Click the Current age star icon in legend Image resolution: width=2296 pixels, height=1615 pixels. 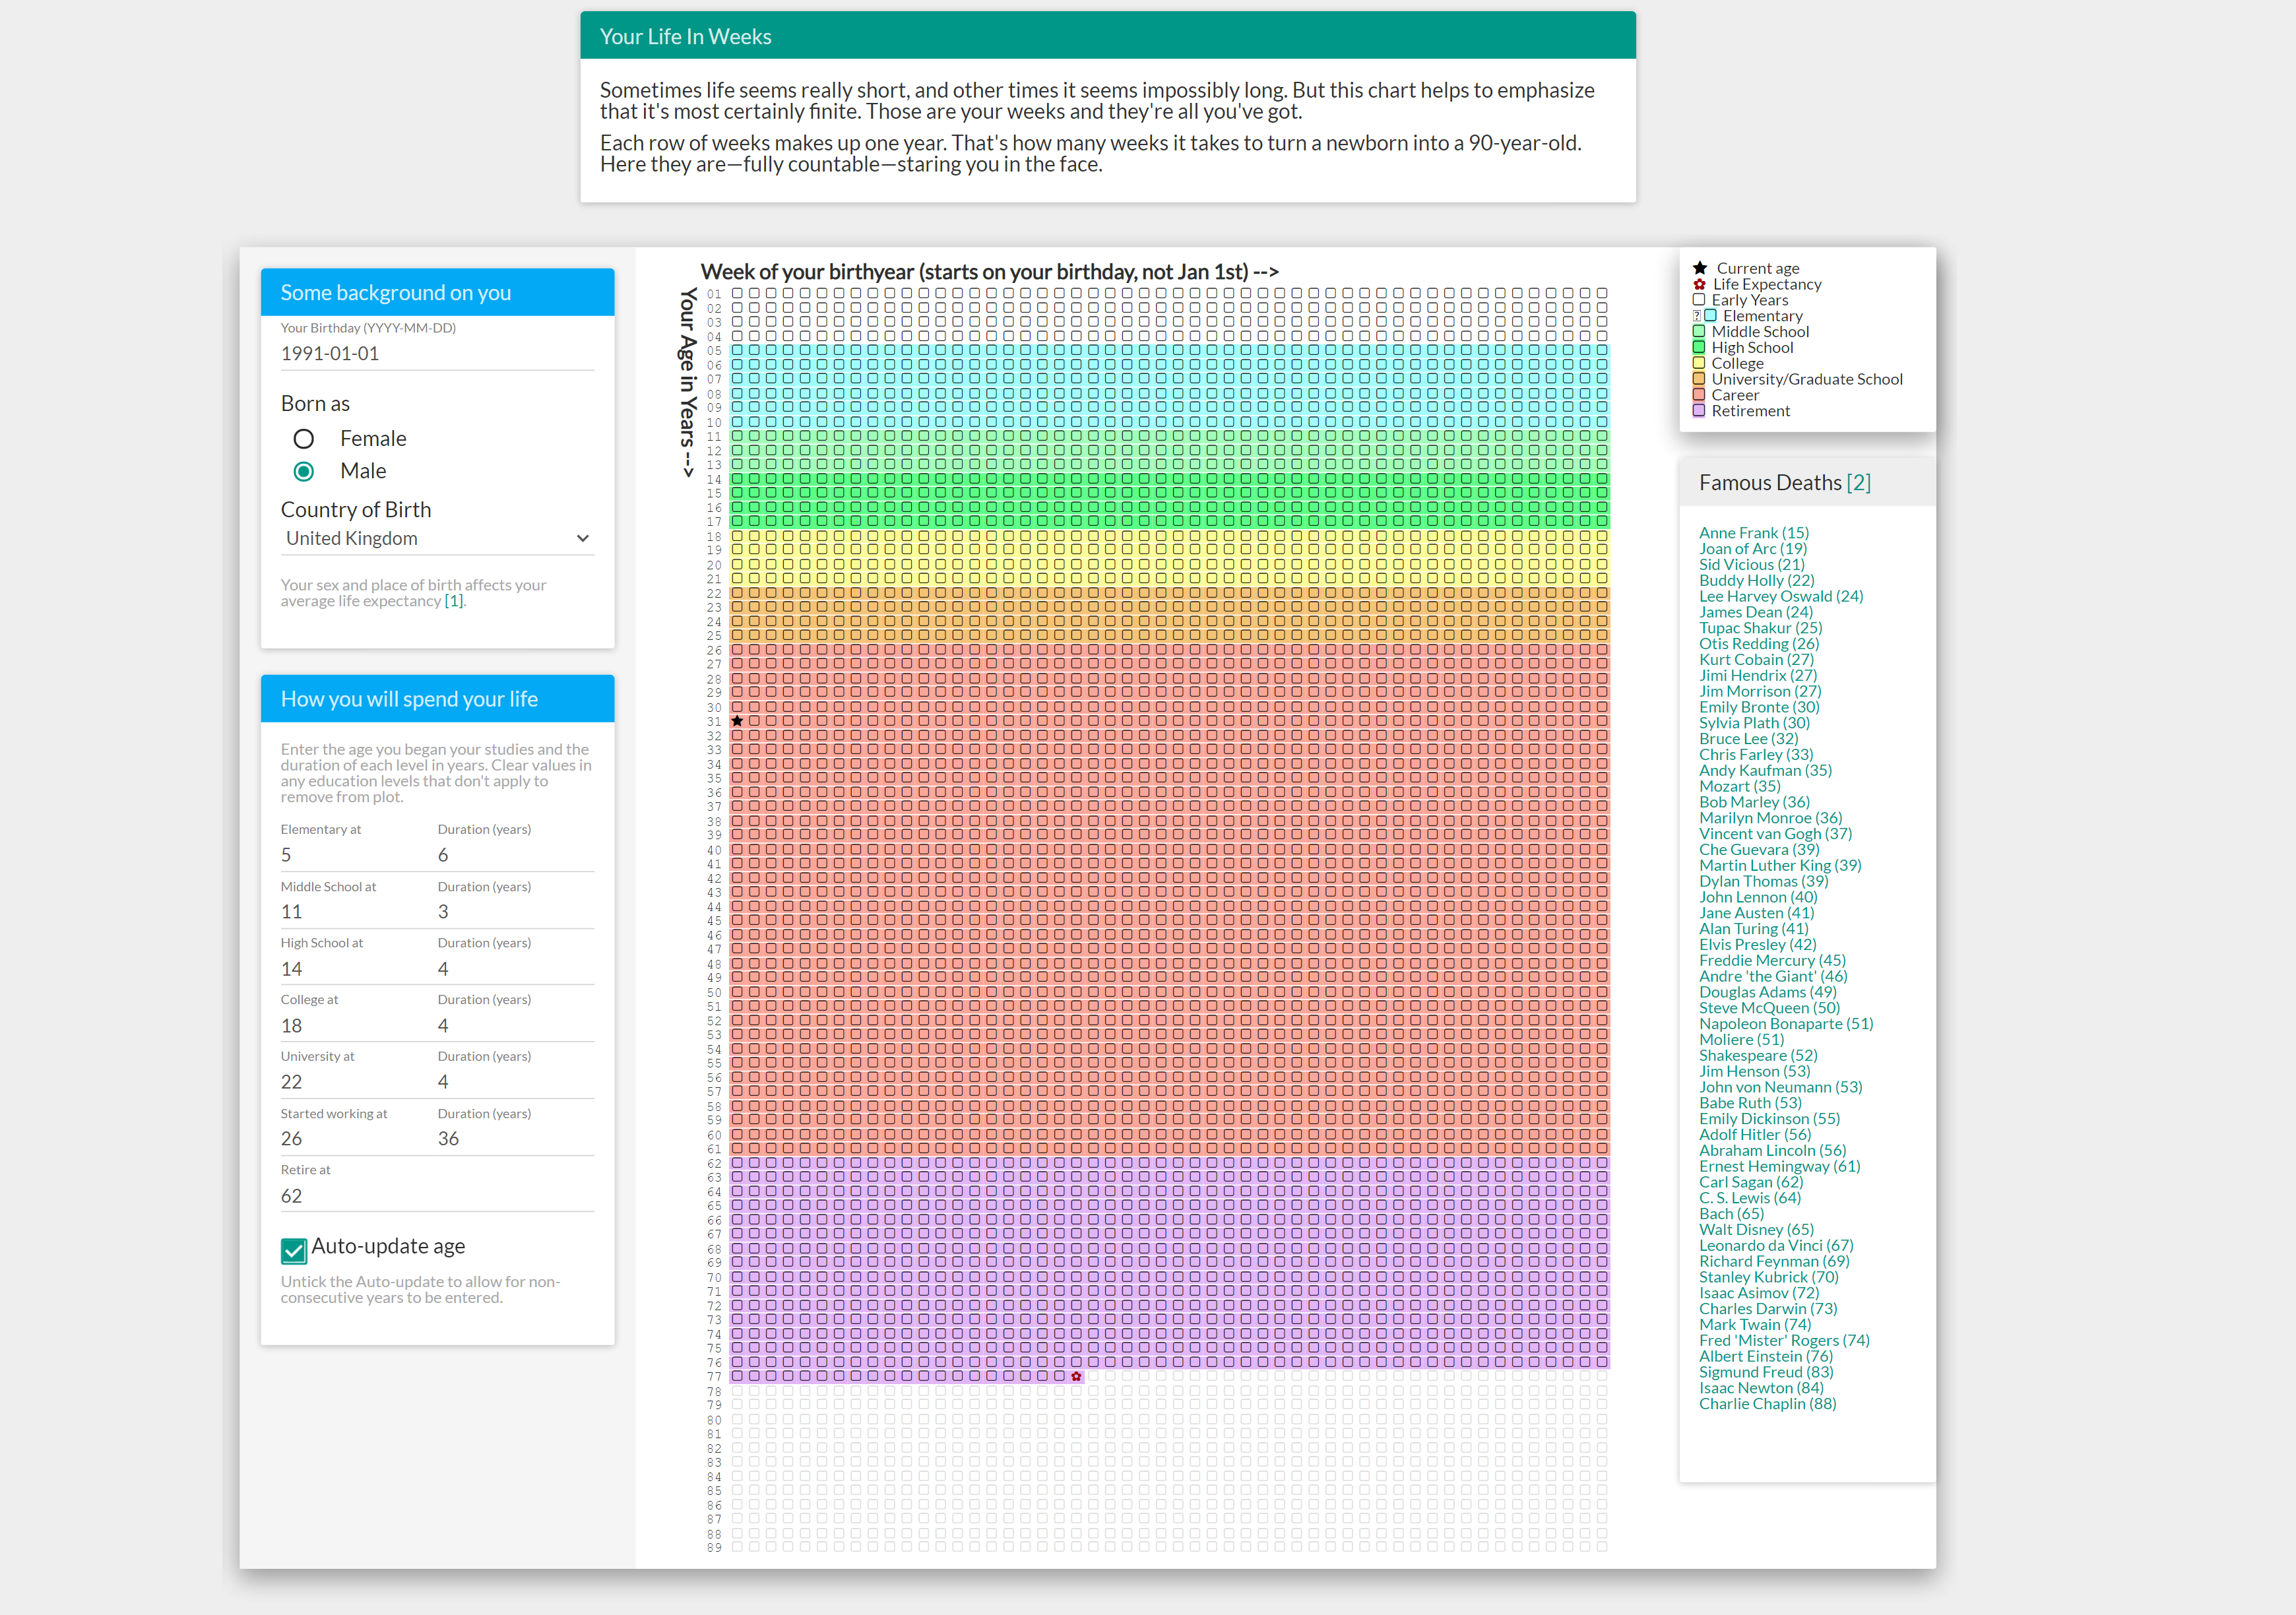pos(1700,268)
